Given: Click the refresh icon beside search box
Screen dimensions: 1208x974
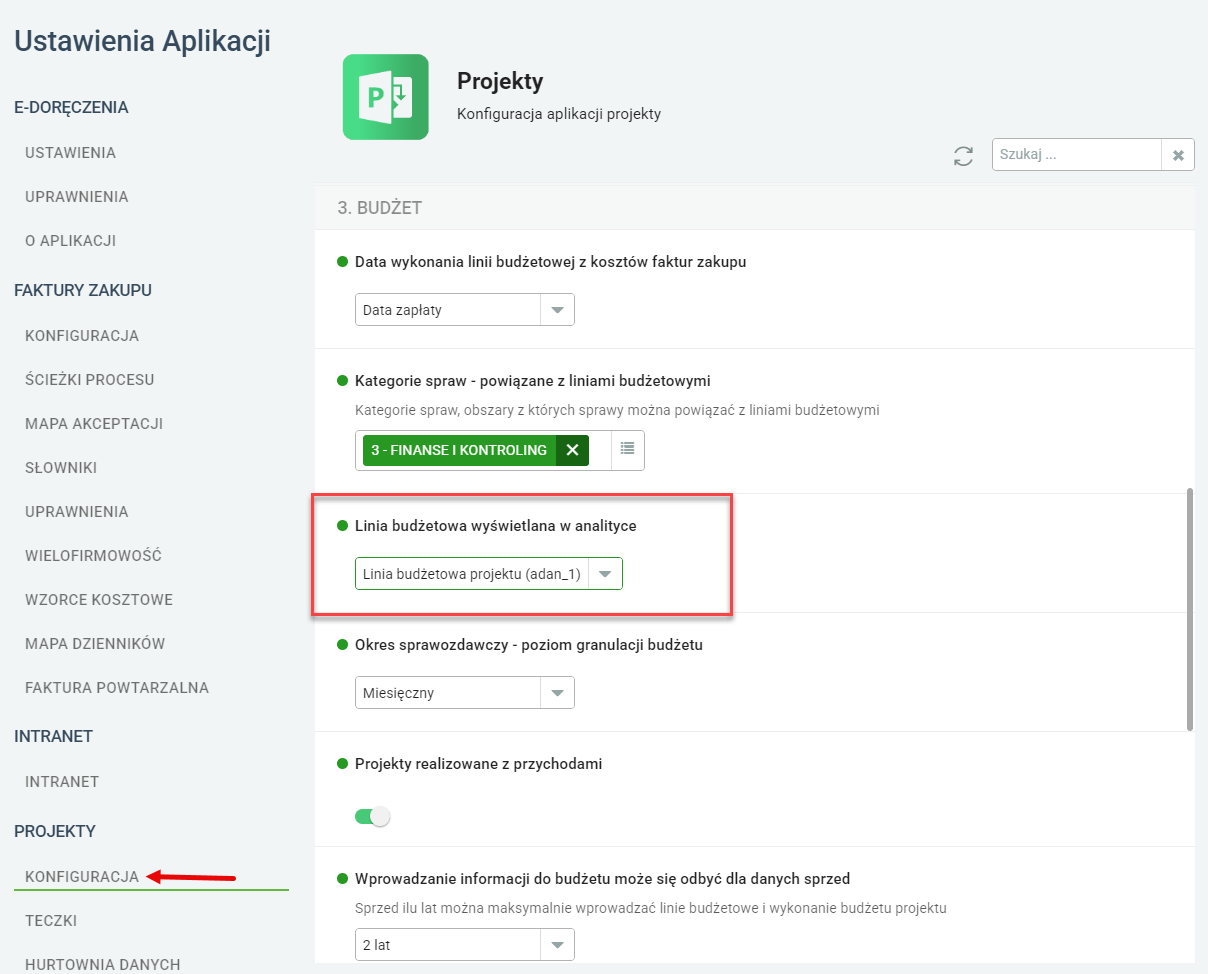Looking at the screenshot, I should pyautogui.click(x=963, y=156).
